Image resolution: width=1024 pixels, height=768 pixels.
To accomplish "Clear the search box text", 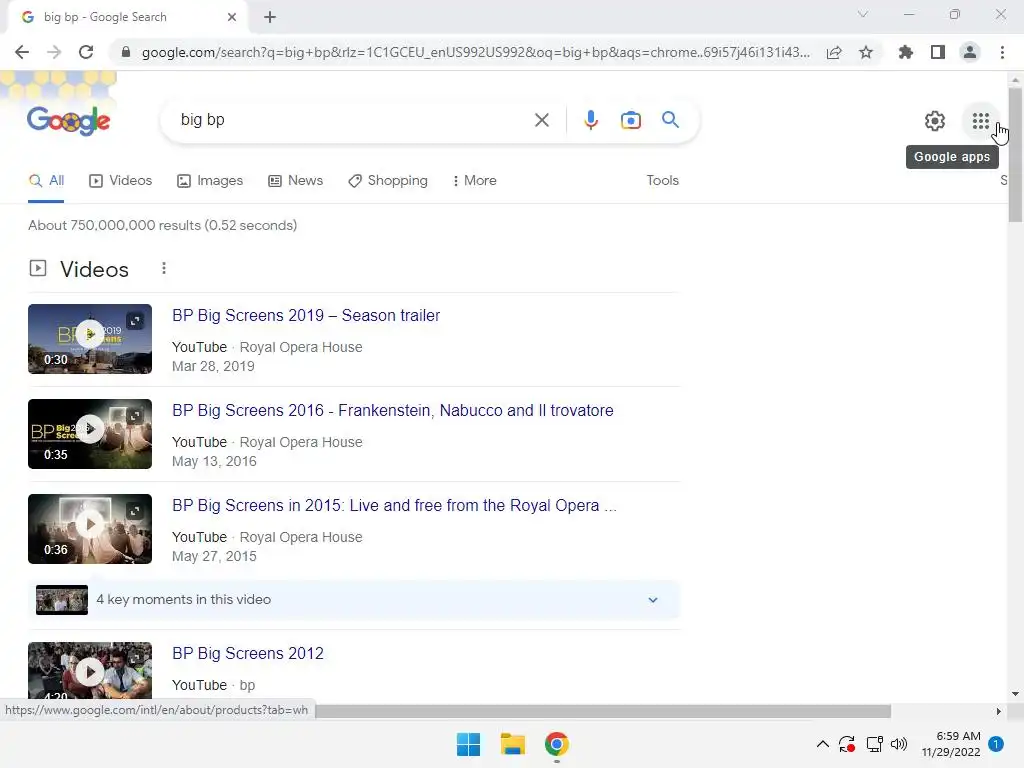I will pyautogui.click(x=541, y=120).
